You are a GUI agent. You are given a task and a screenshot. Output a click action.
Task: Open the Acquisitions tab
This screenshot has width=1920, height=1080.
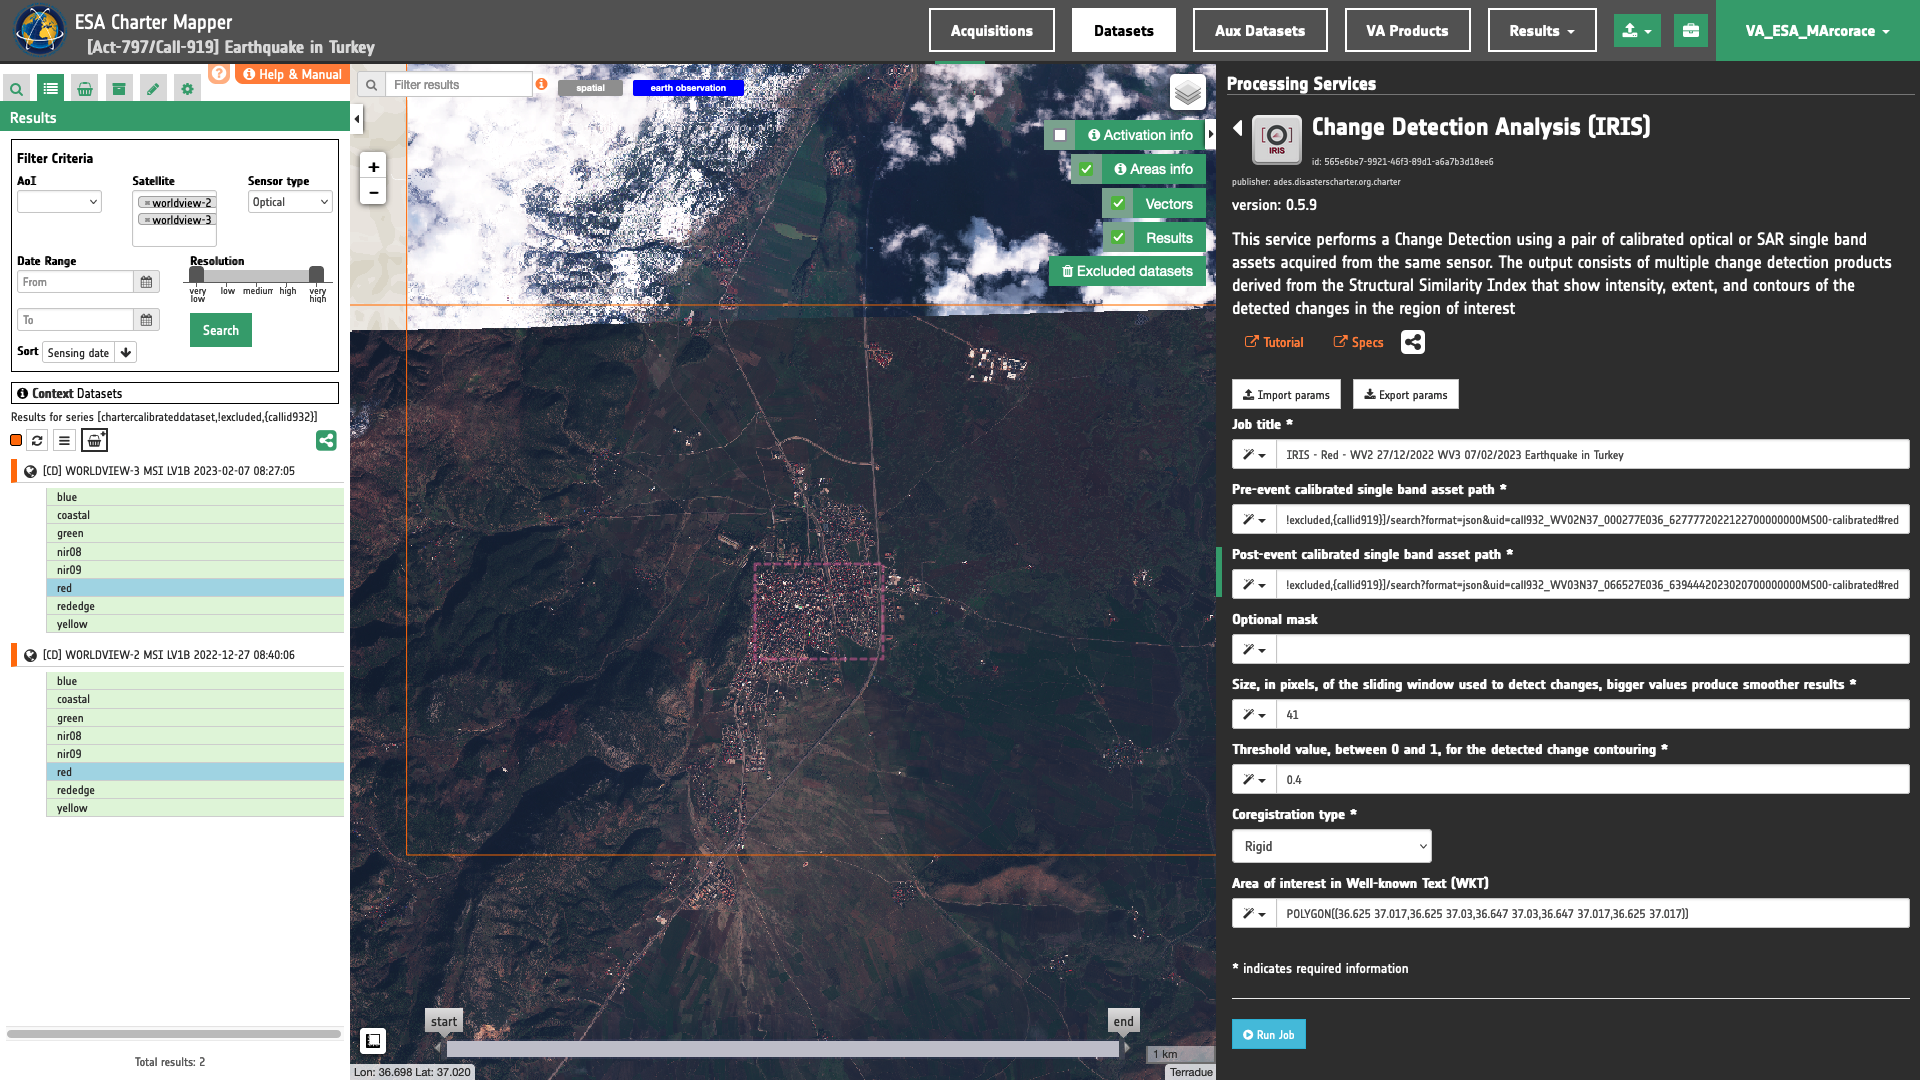[x=991, y=31]
